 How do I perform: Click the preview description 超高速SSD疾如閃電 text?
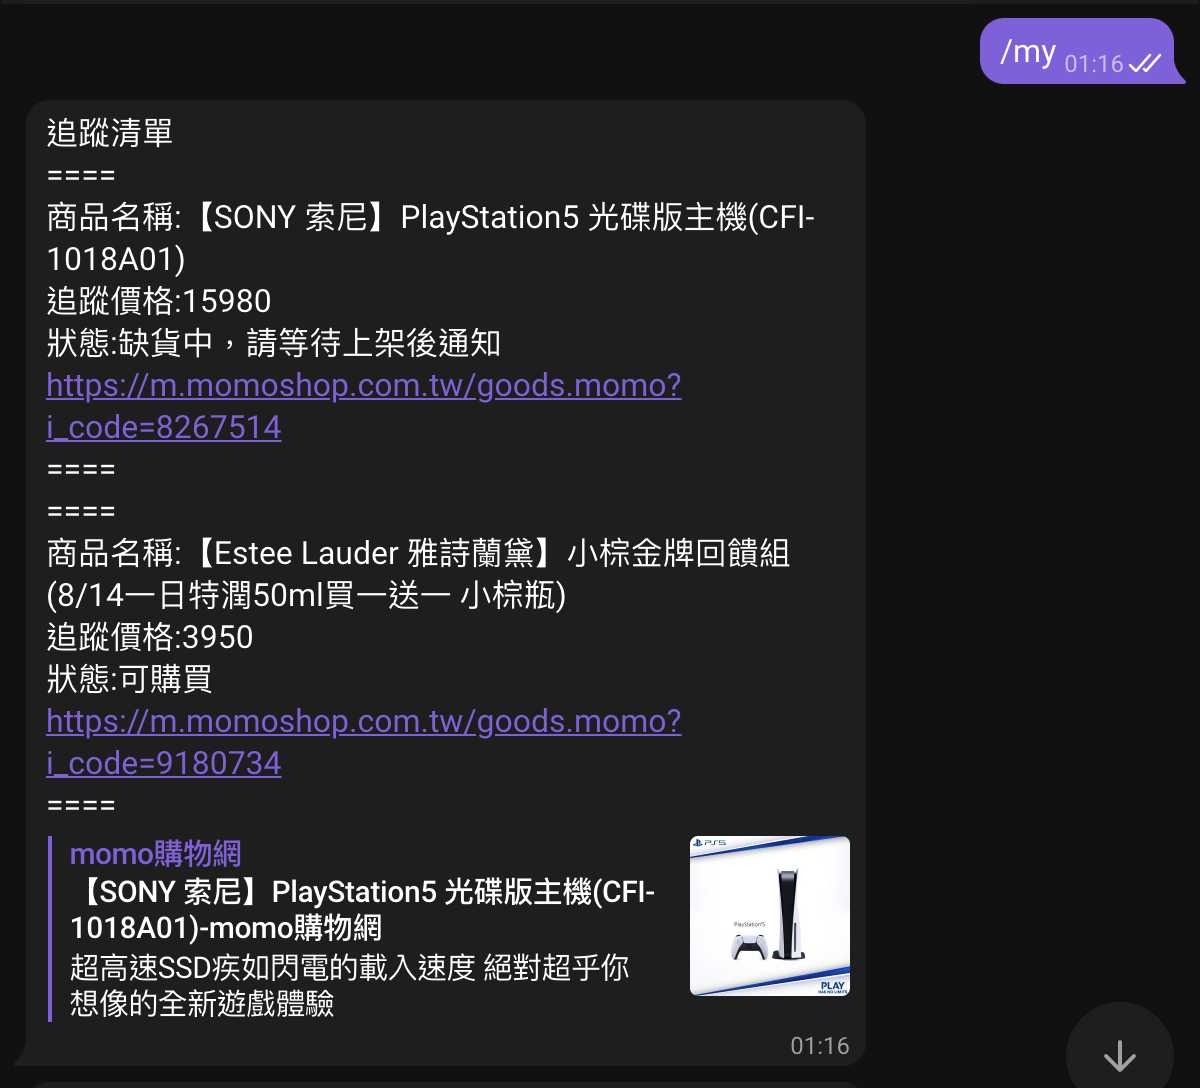pos(350,985)
